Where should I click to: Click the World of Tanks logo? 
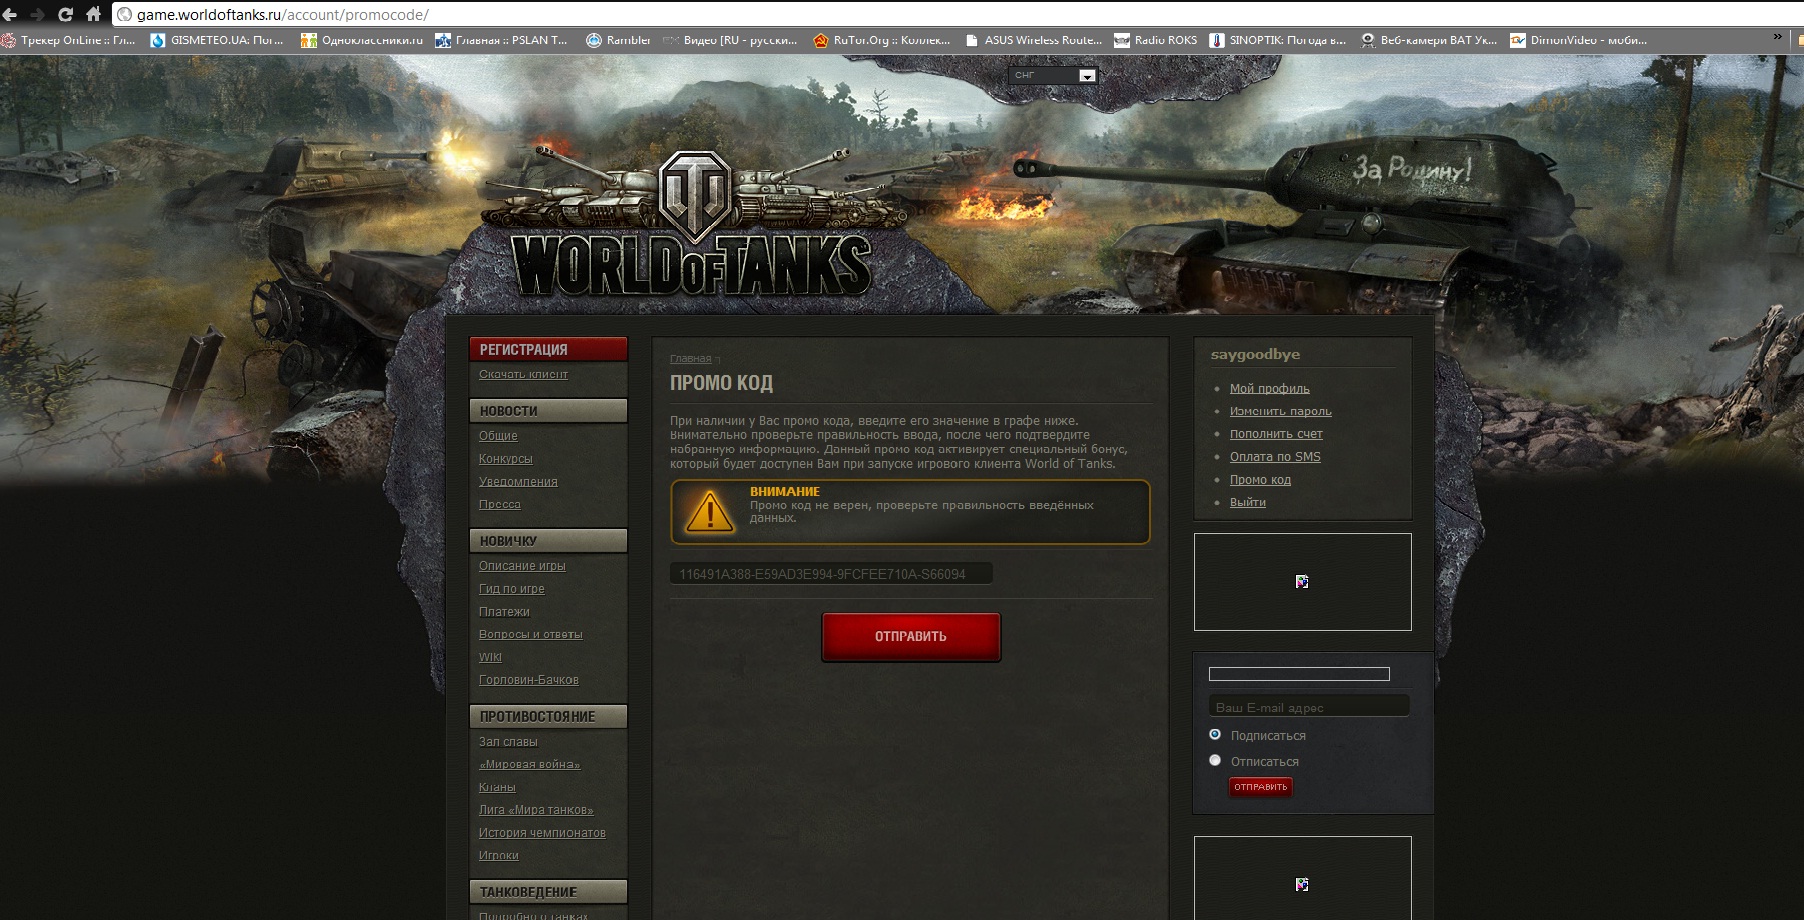(692, 225)
